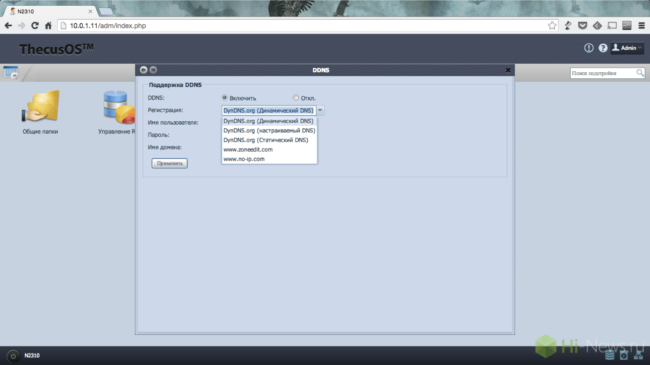Click the Имя пользователя label

(173, 123)
